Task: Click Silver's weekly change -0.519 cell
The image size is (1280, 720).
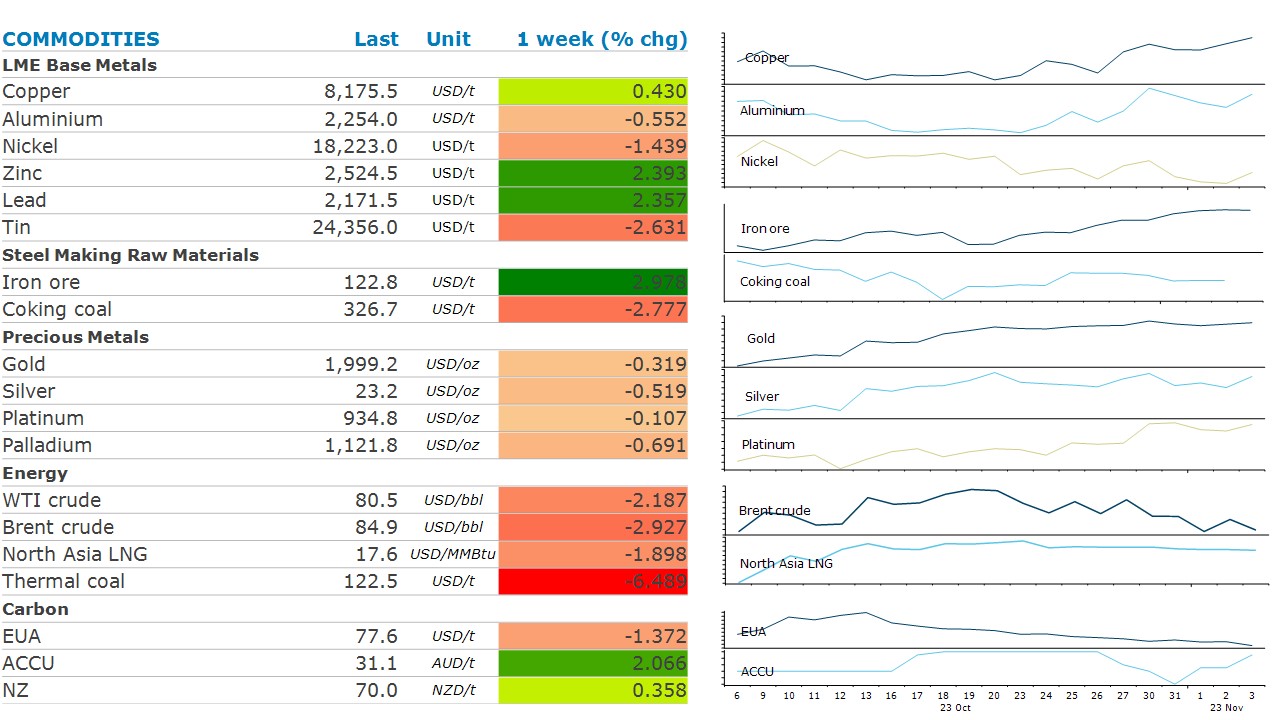Action: coord(593,391)
